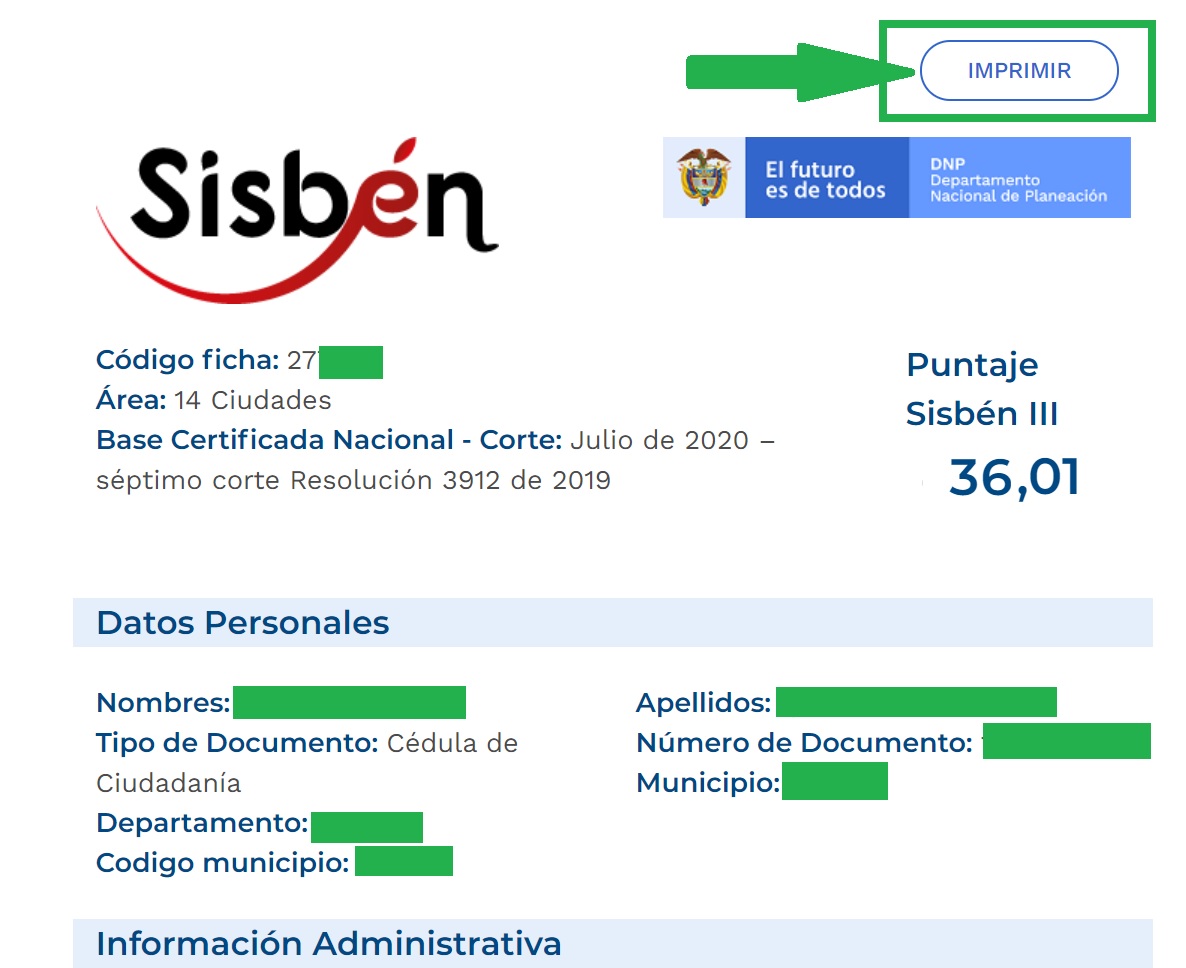The height and width of the screenshot is (968, 1186).
Task: Click the redacted Nombres field value
Action: (x=349, y=703)
